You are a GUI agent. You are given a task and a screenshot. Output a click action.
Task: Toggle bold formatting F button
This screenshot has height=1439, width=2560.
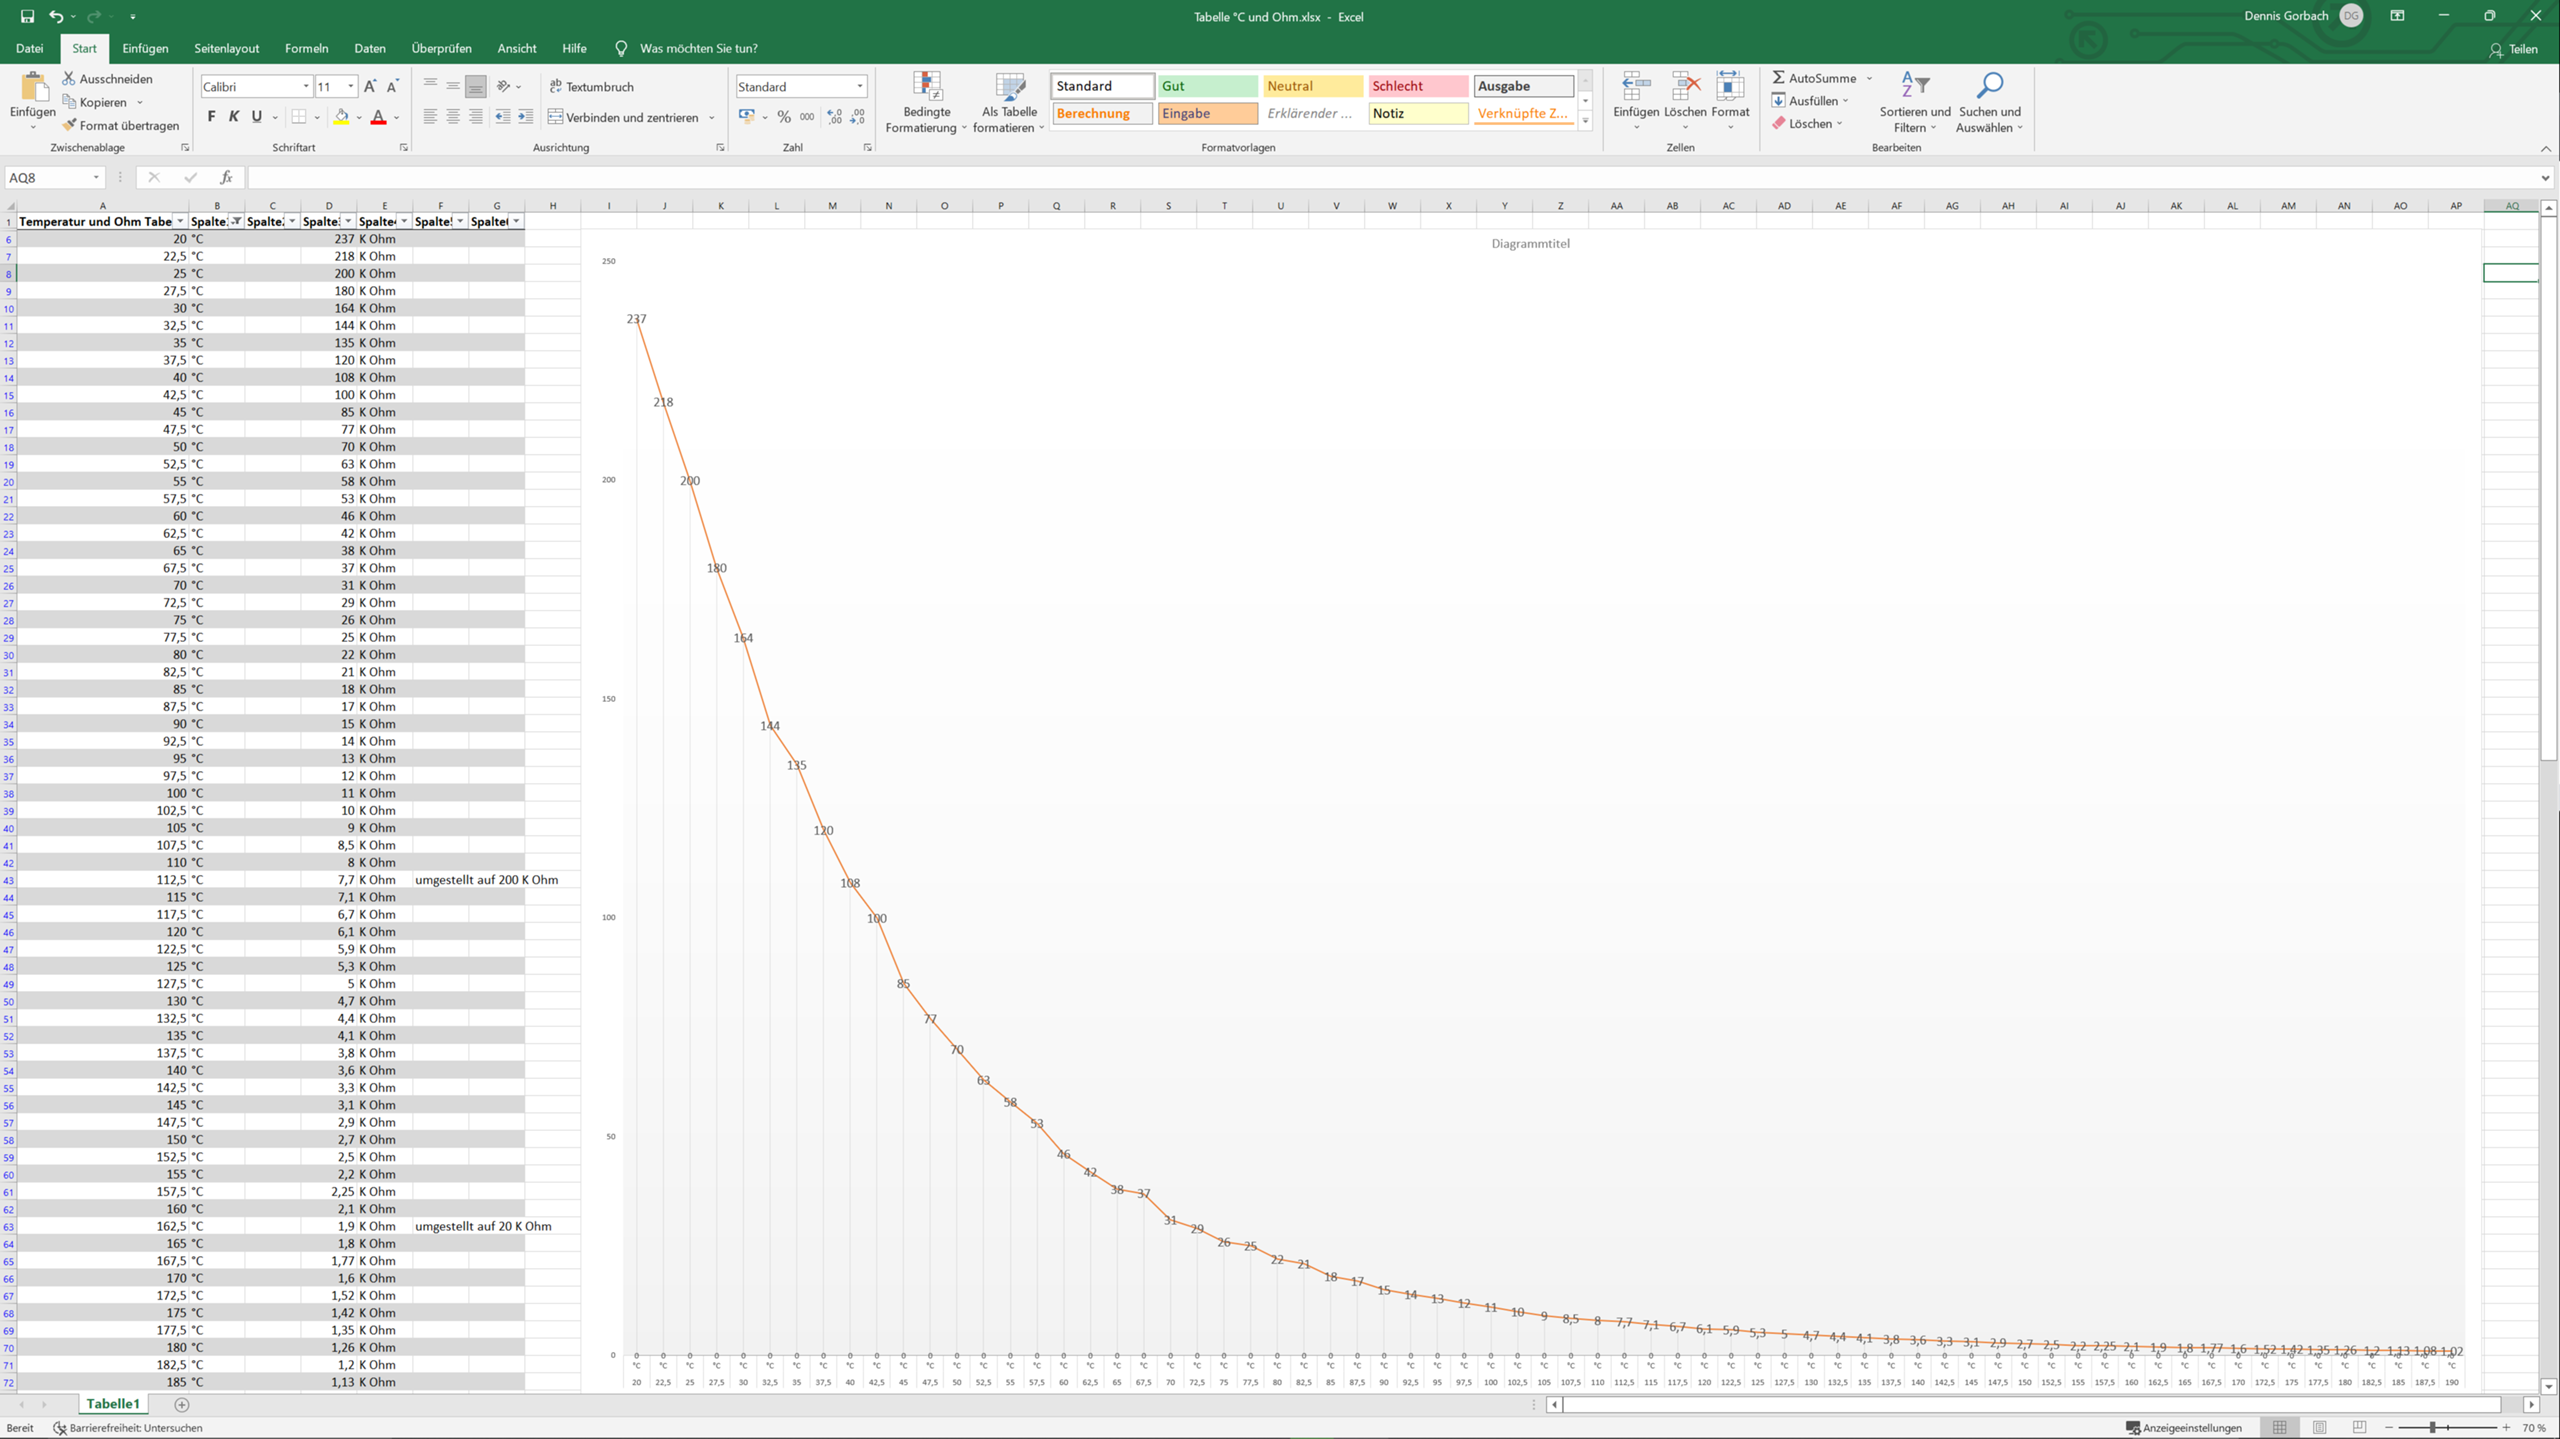click(211, 117)
